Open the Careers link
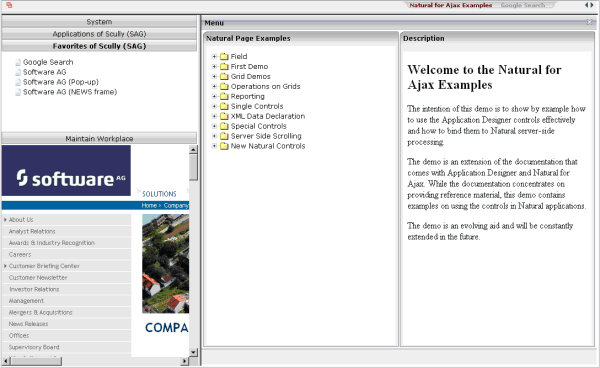The width and height of the screenshot is (600, 368). point(20,254)
